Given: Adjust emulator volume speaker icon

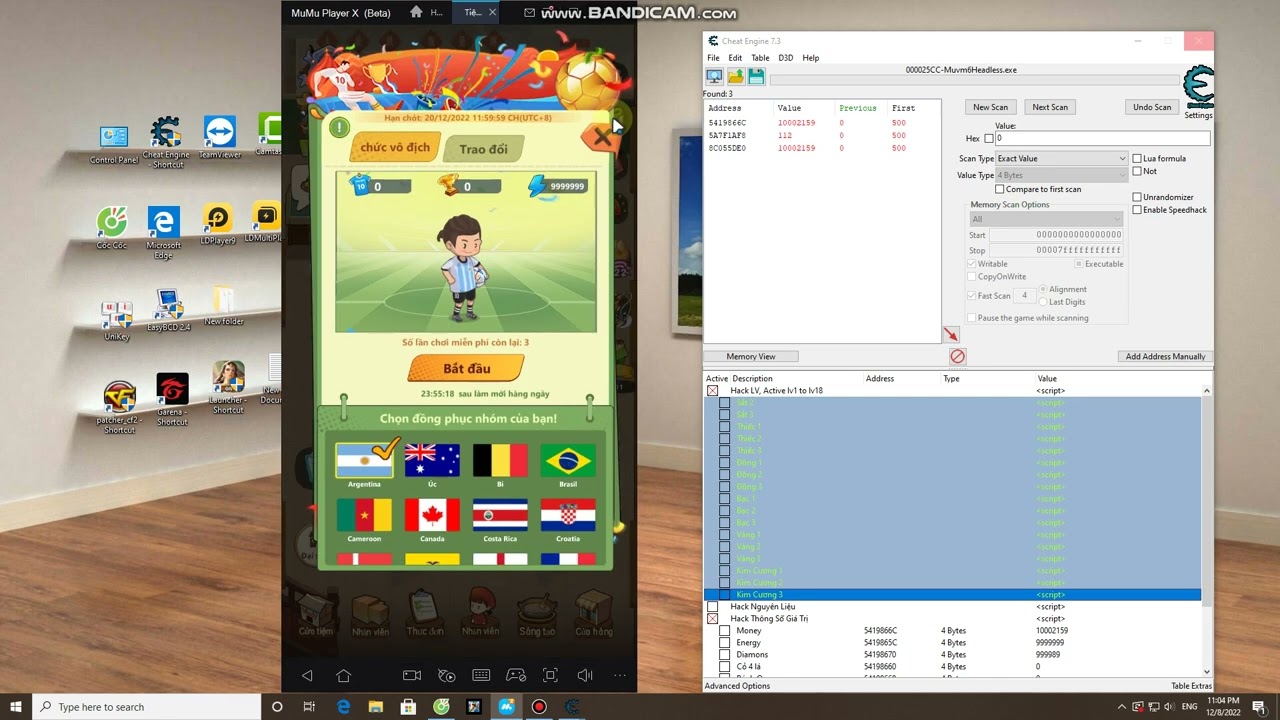Looking at the screenshot, I should tap(585, 676).
